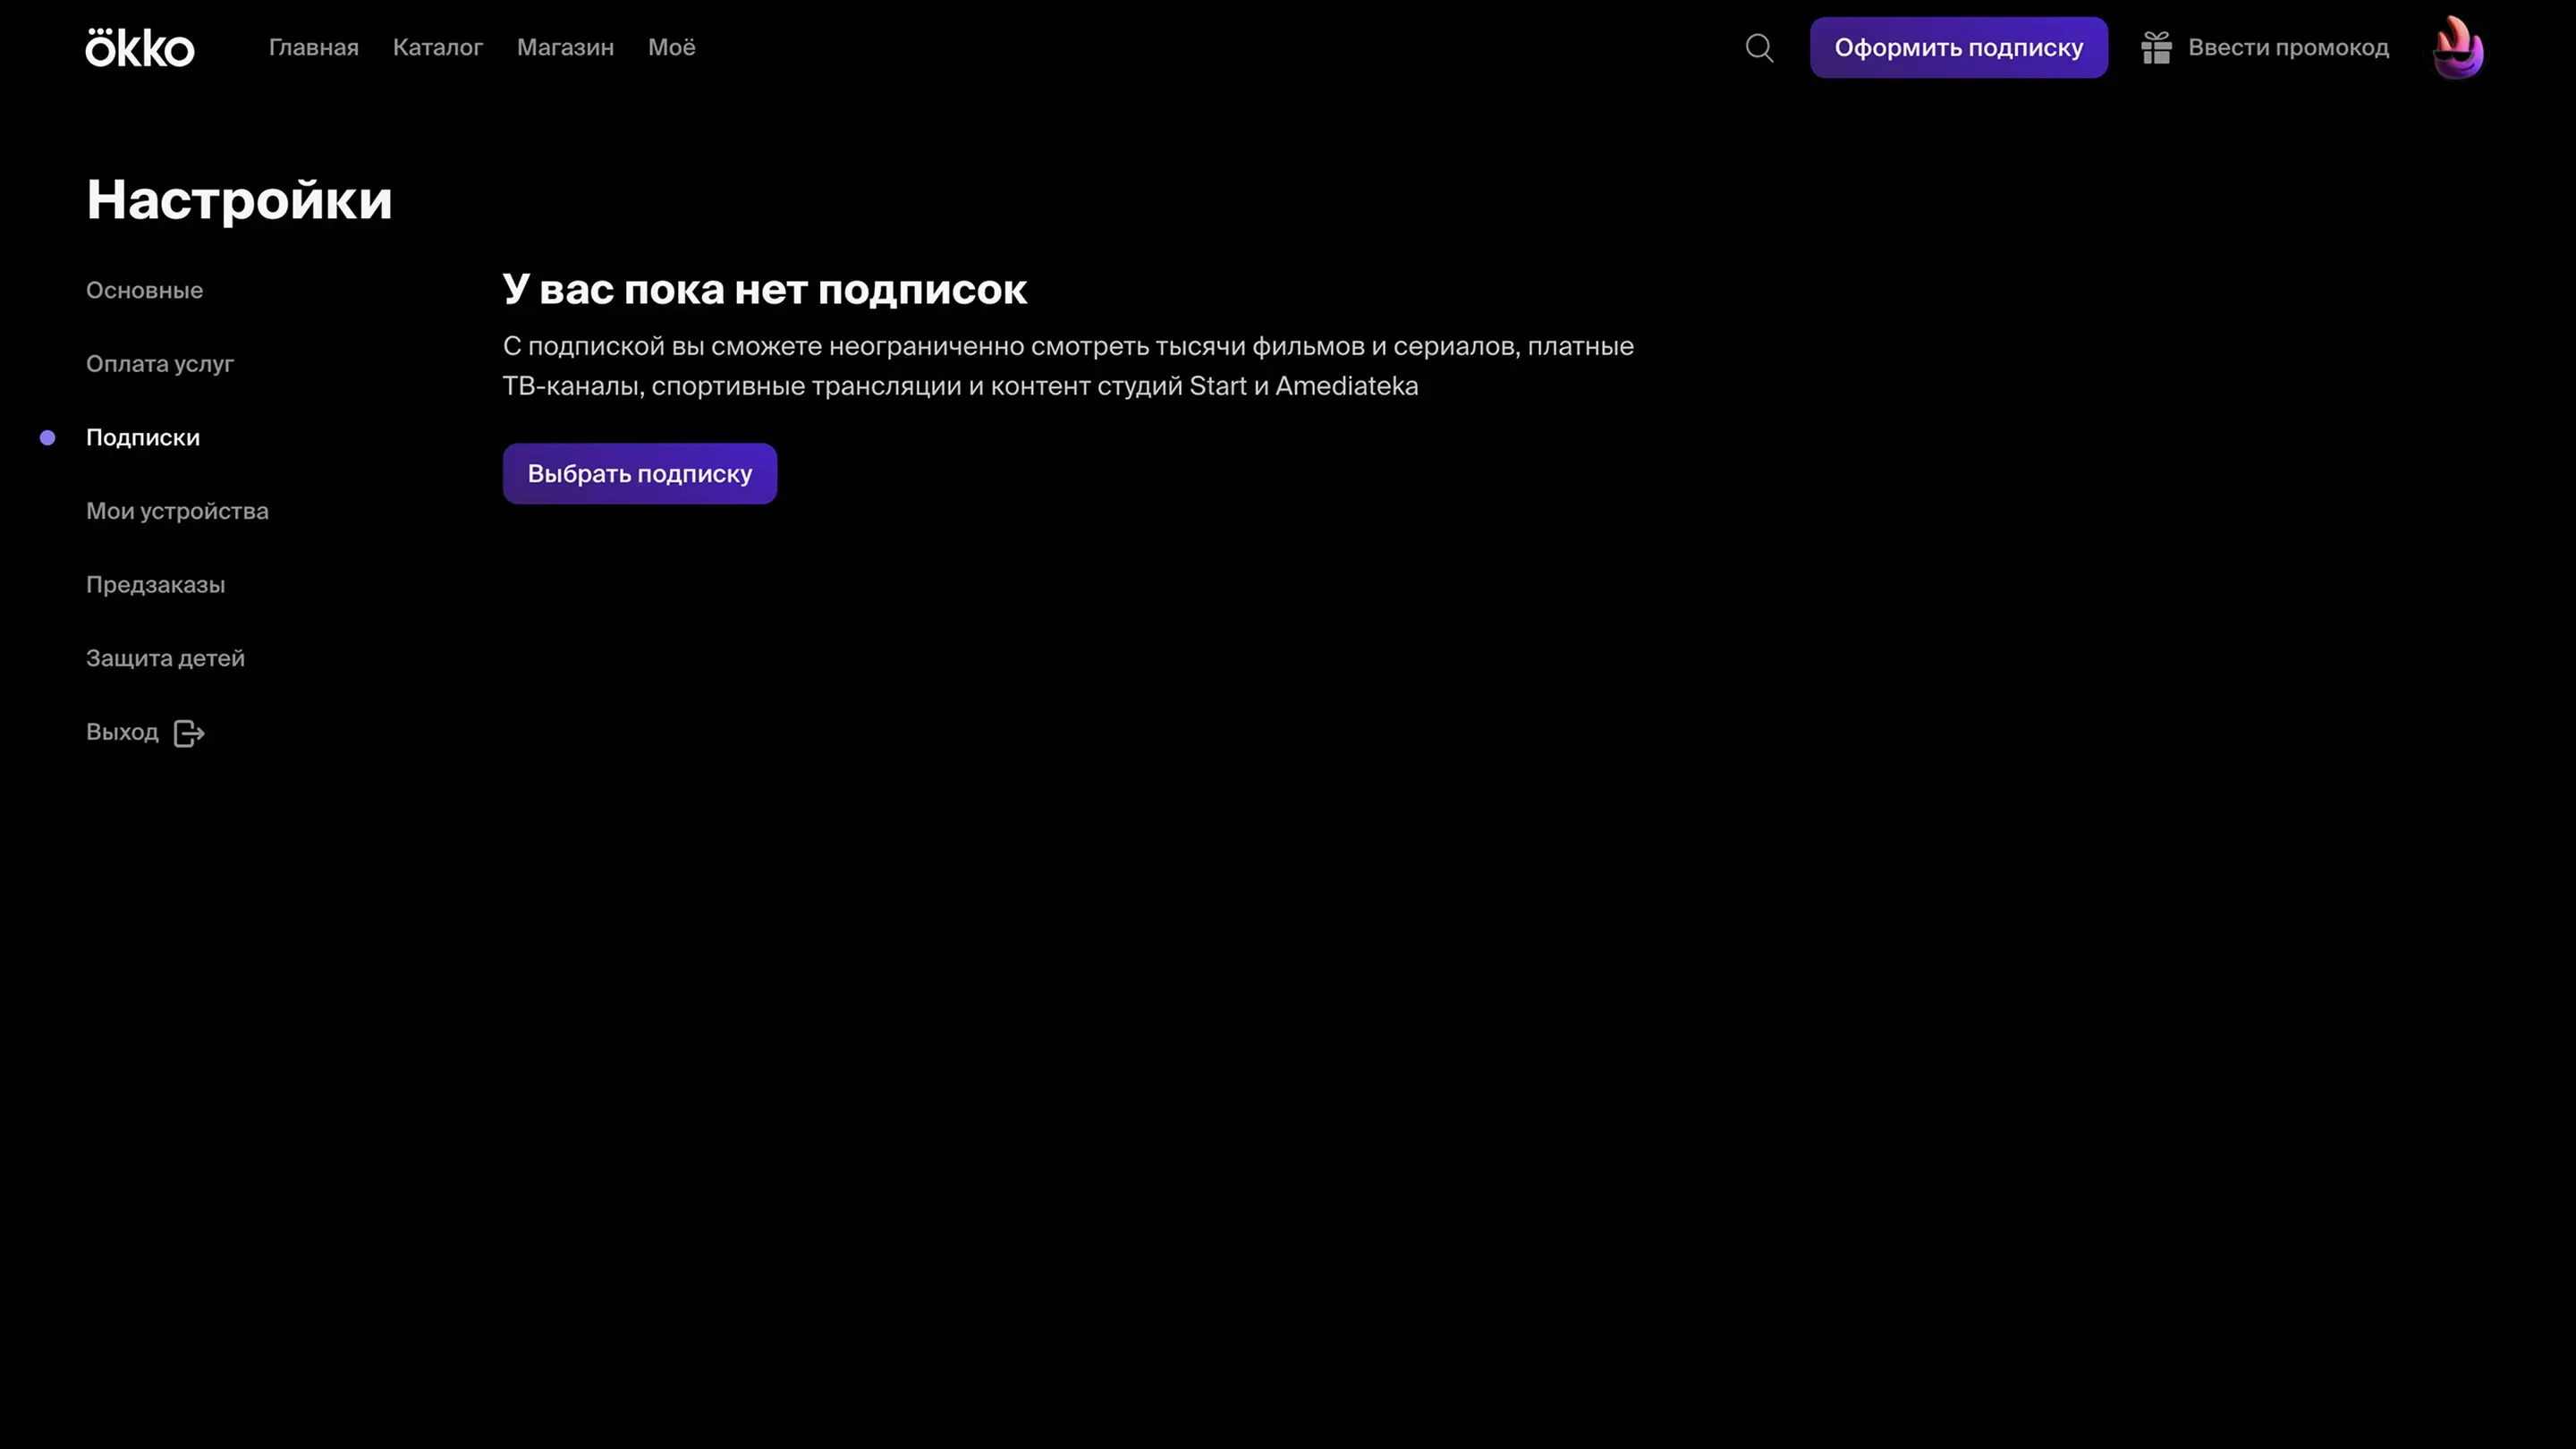The height and width of the screenshot is (1449, 2576).
Task: Click the purple dot beside Подписки
Action: [x=47, y=438]
